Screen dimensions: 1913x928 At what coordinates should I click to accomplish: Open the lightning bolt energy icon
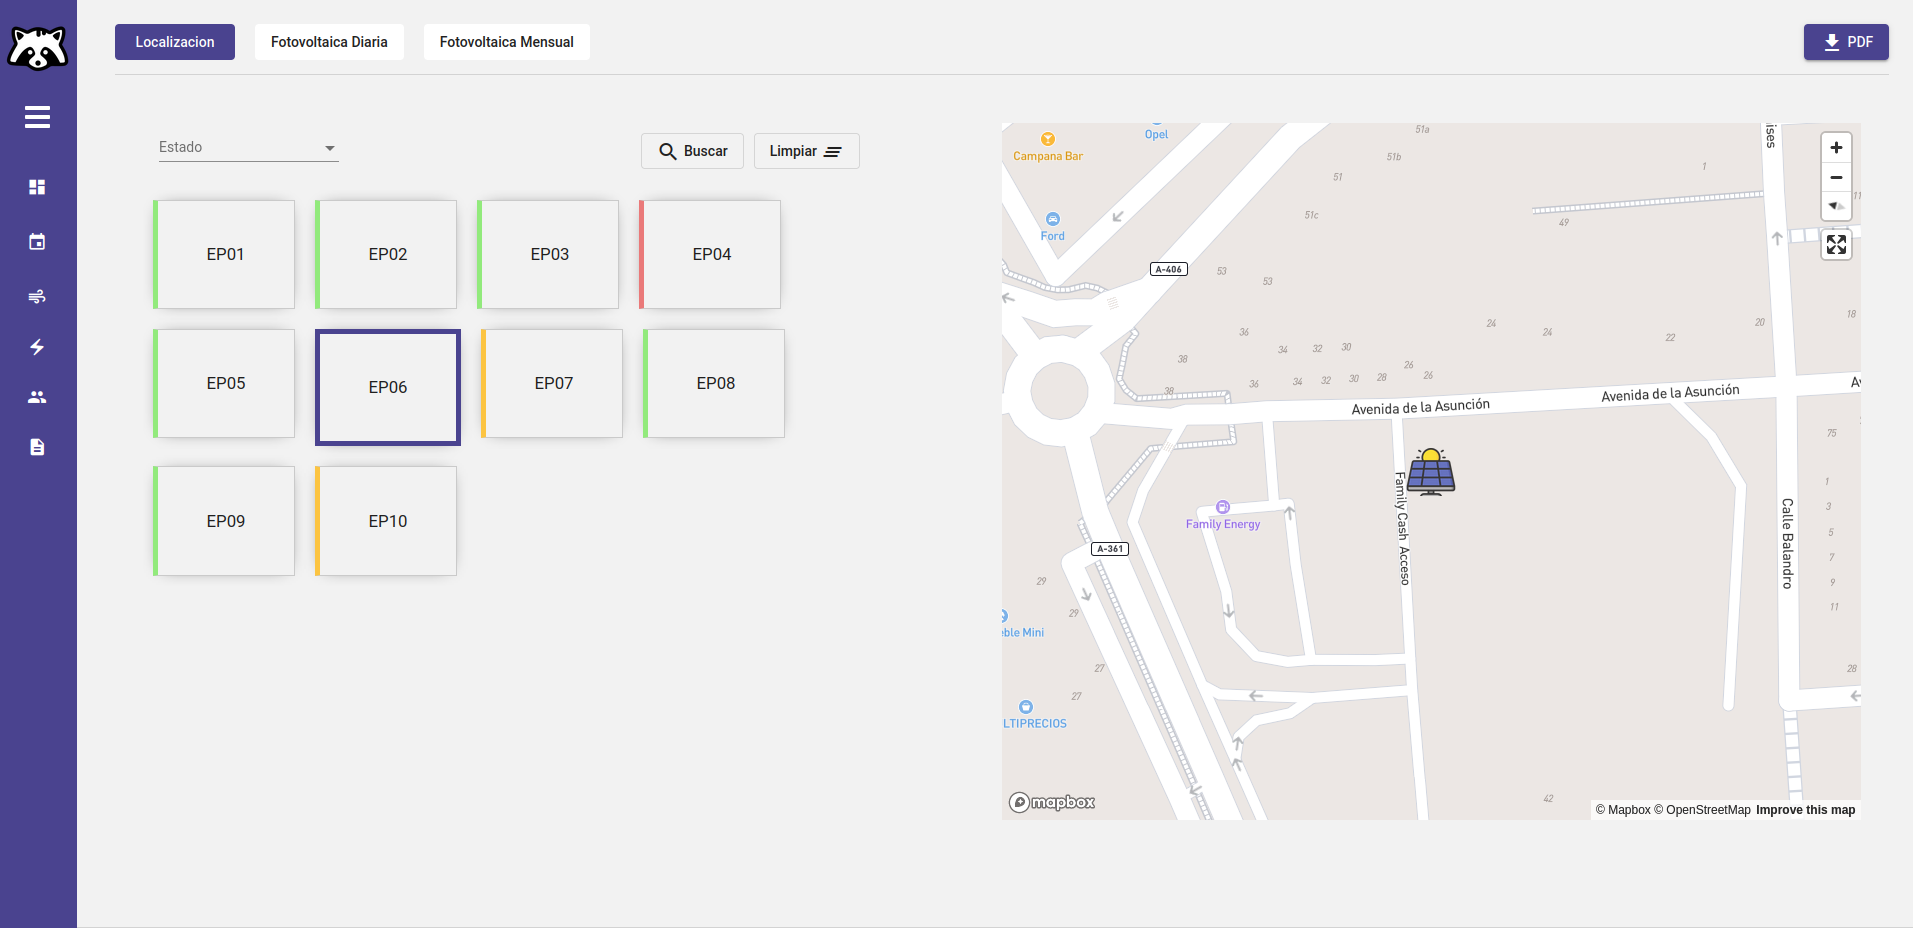[37, 347]
